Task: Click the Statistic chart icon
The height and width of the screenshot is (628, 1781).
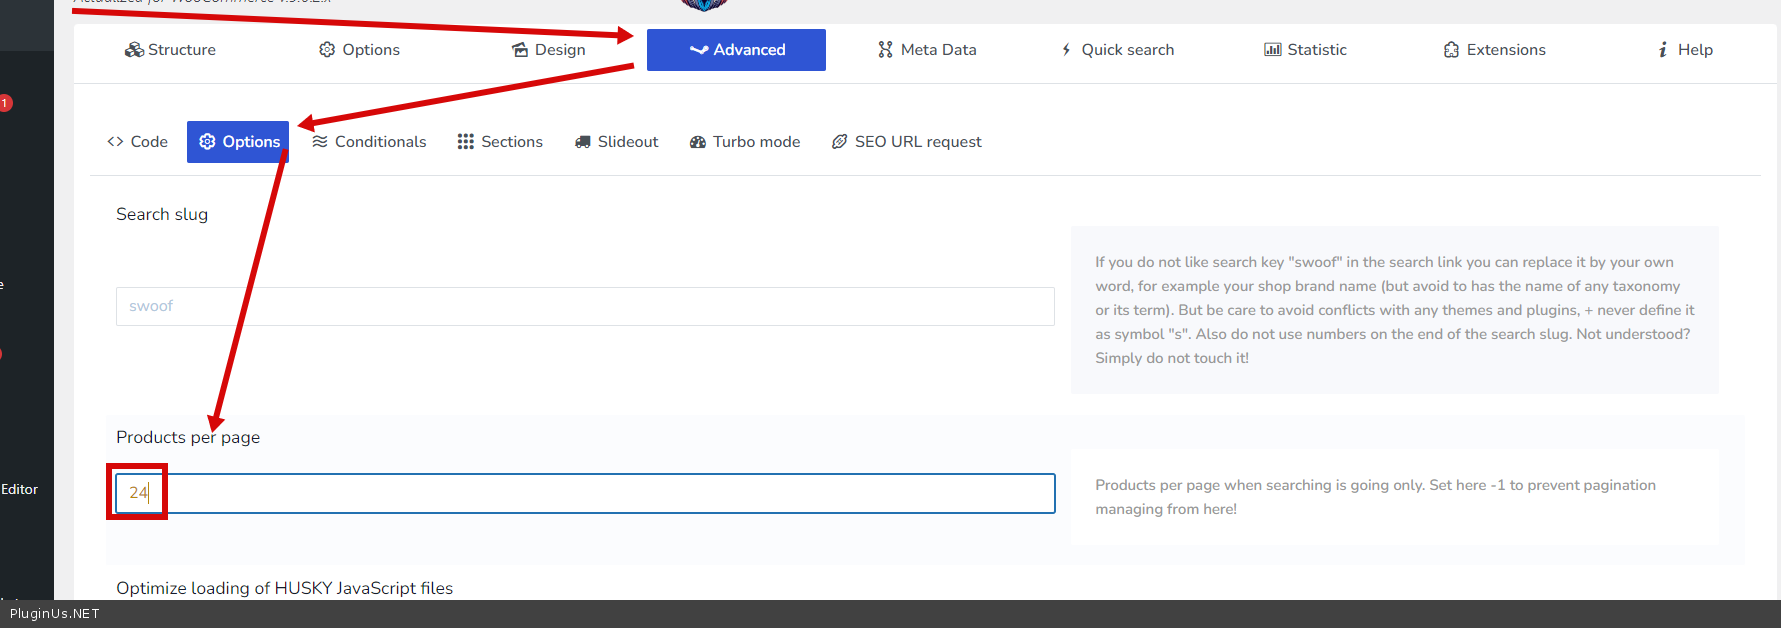Action: pyautogui.click(x=1272, y=50)
